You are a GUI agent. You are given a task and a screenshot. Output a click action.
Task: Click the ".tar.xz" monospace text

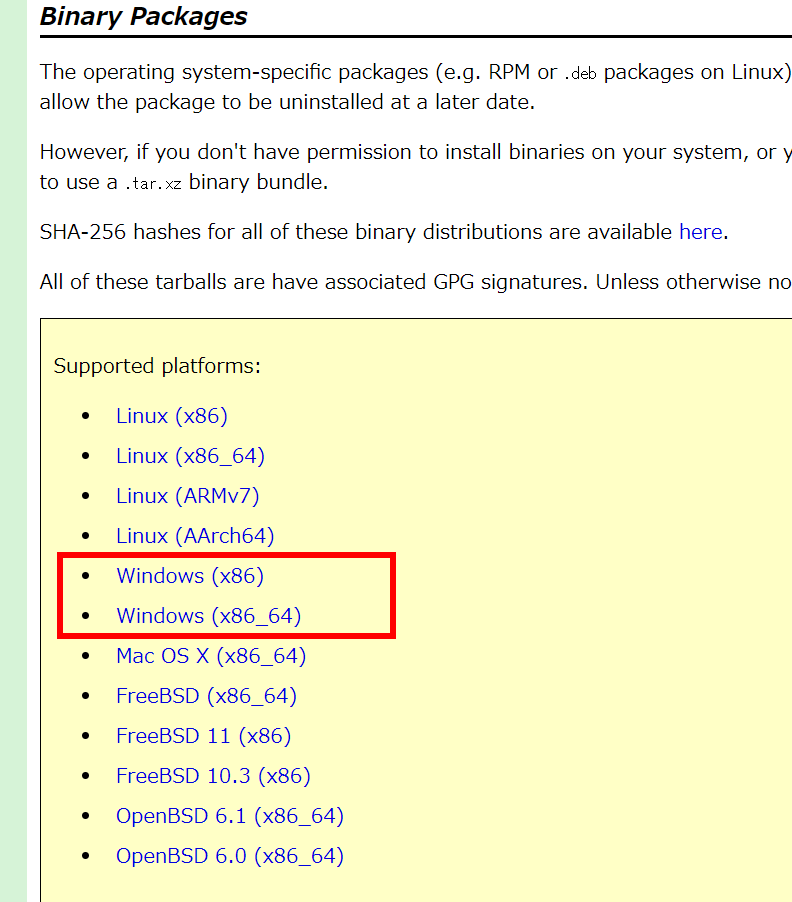tap(153, 184)
